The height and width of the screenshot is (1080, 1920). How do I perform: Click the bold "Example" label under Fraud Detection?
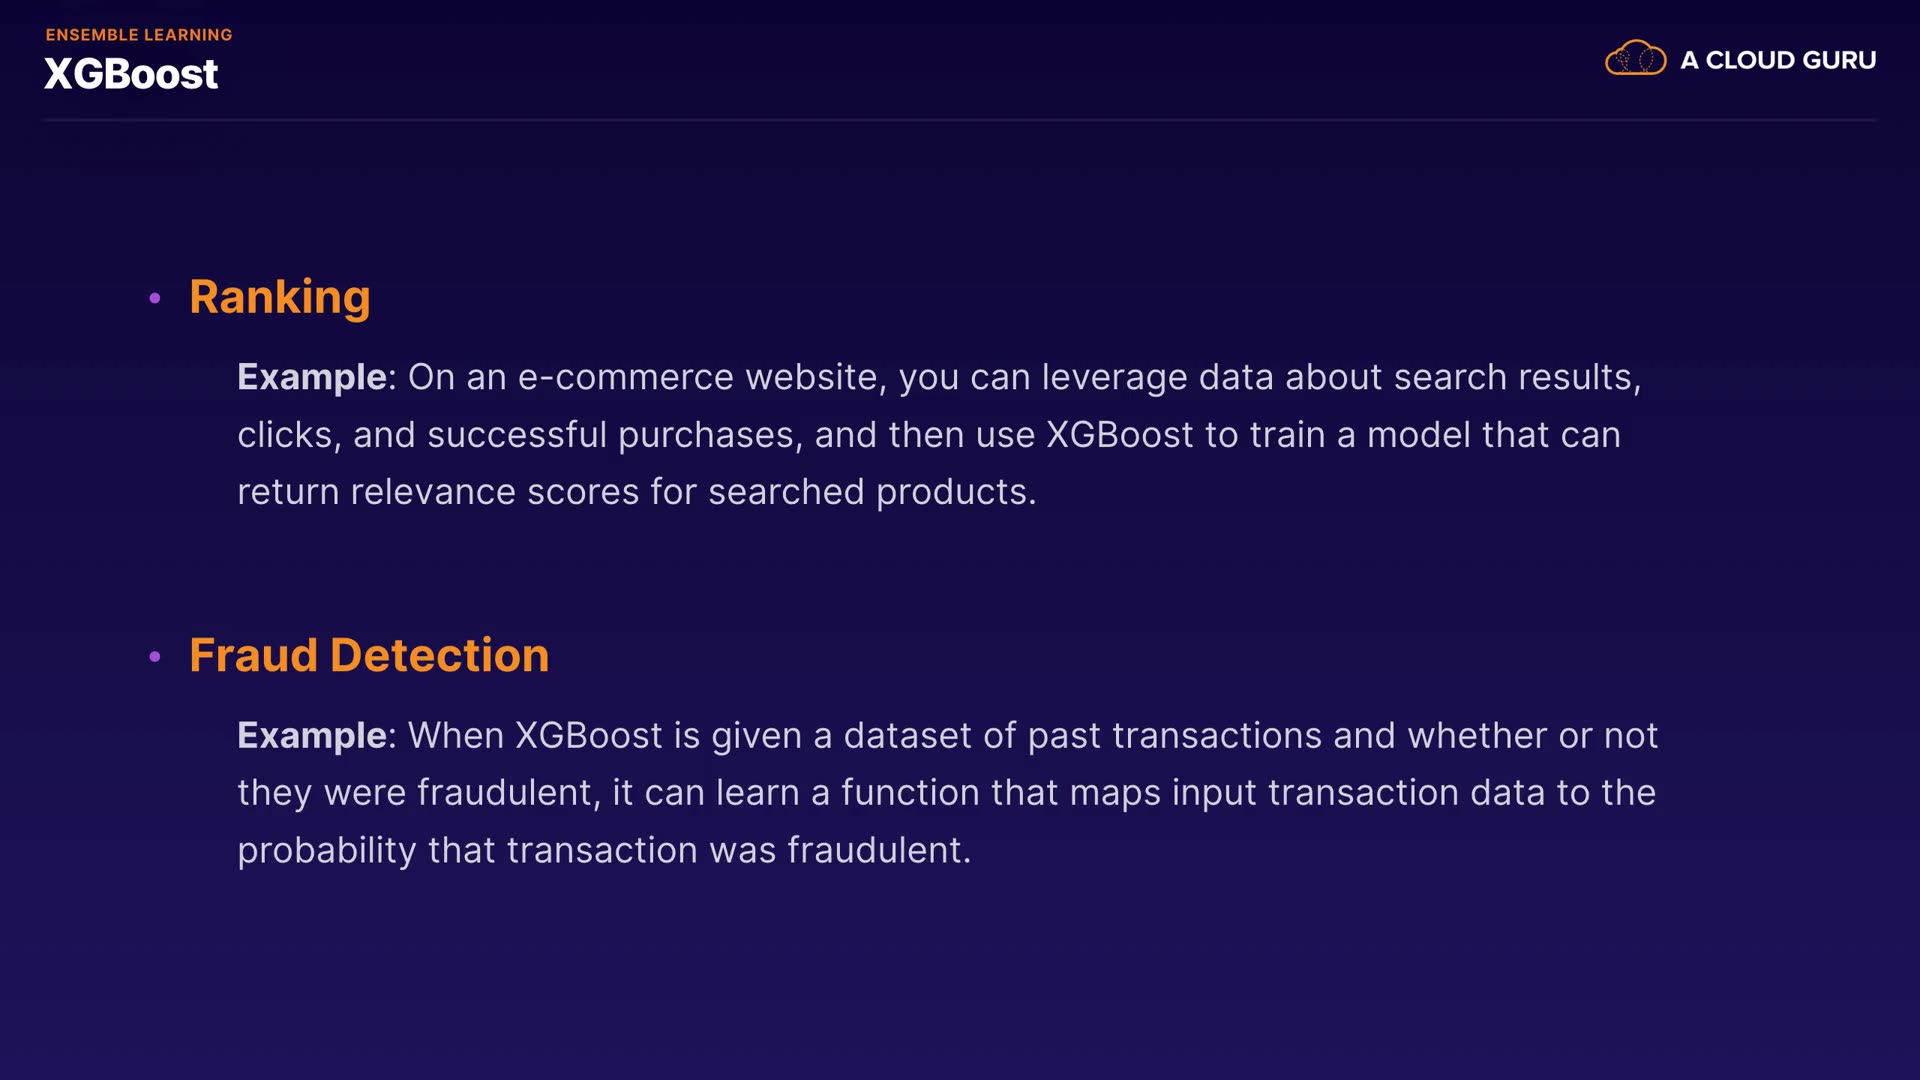click(x=312, y=736)
